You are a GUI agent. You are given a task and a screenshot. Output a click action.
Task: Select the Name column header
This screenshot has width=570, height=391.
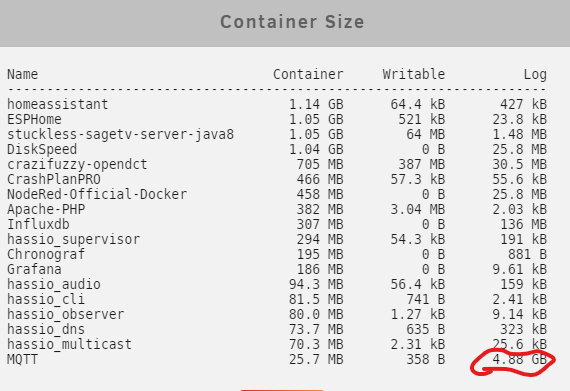[x=23, y=74]
